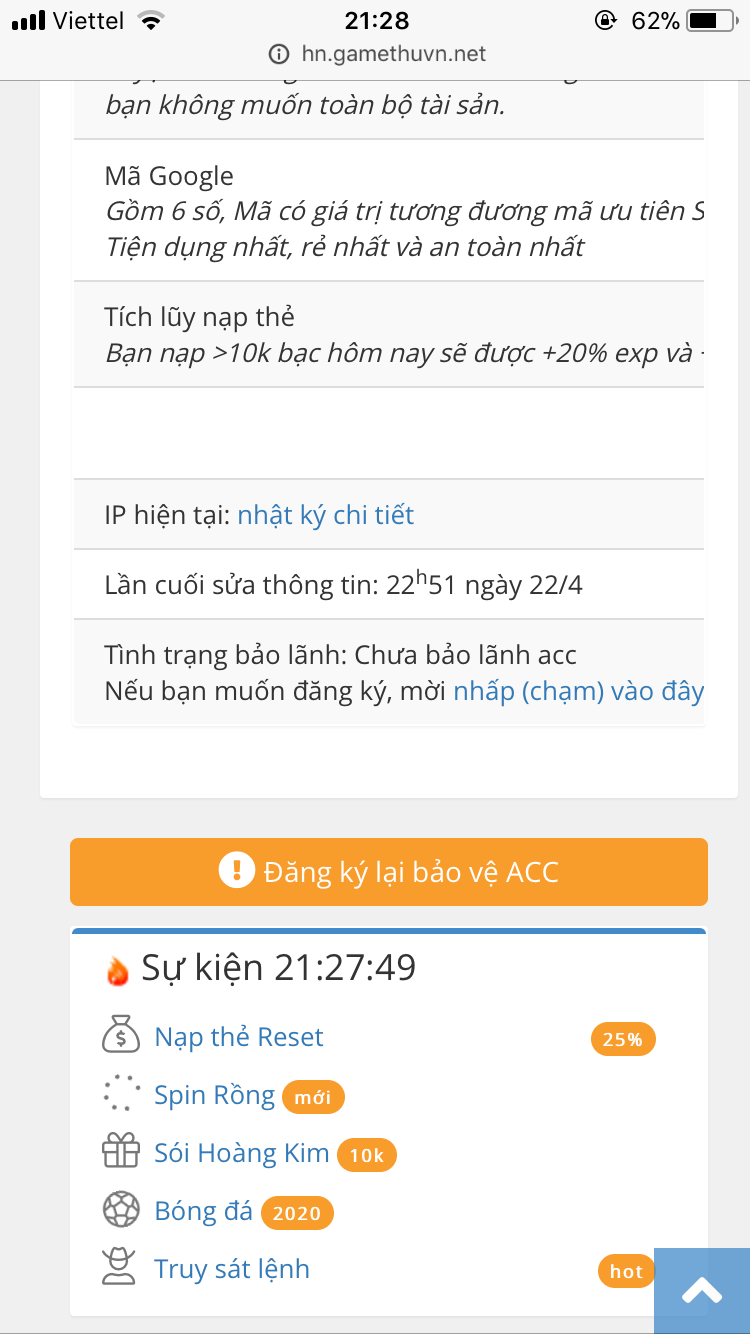The height and width of the screenshot is (1334, 750).
Task: Tap the site info icon in address bar
Action: (x=278, y=53)
